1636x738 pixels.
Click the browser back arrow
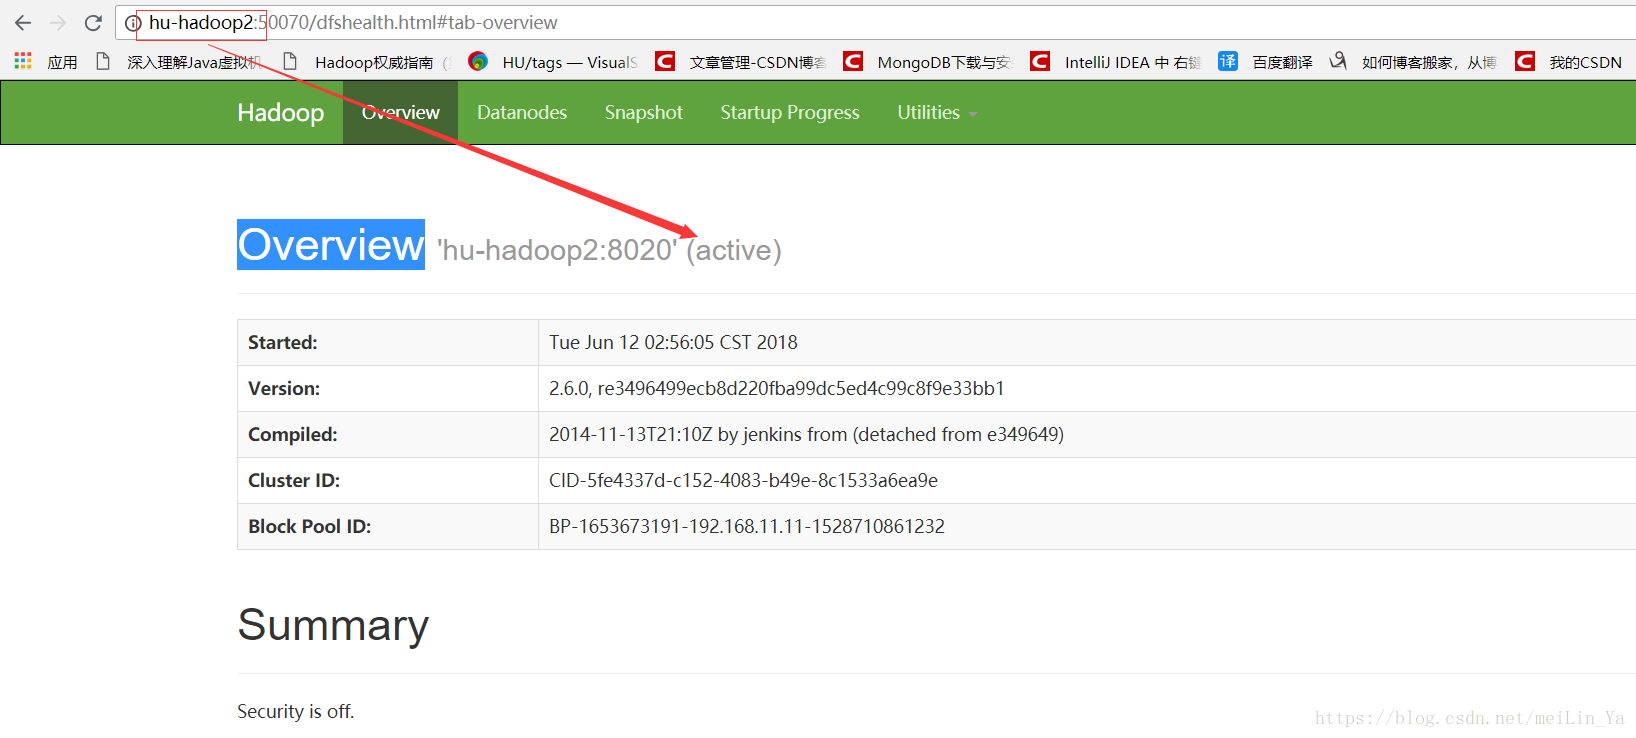[23, 22]
